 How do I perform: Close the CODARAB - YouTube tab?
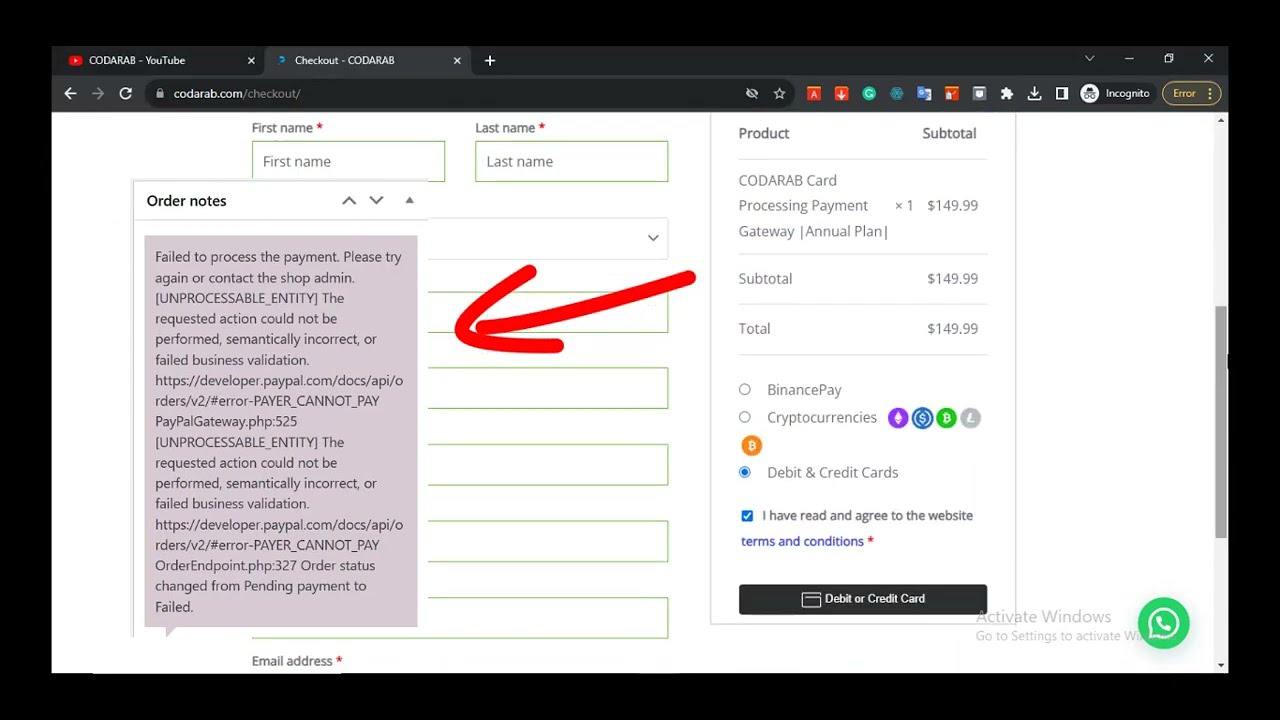click(251, 60)
